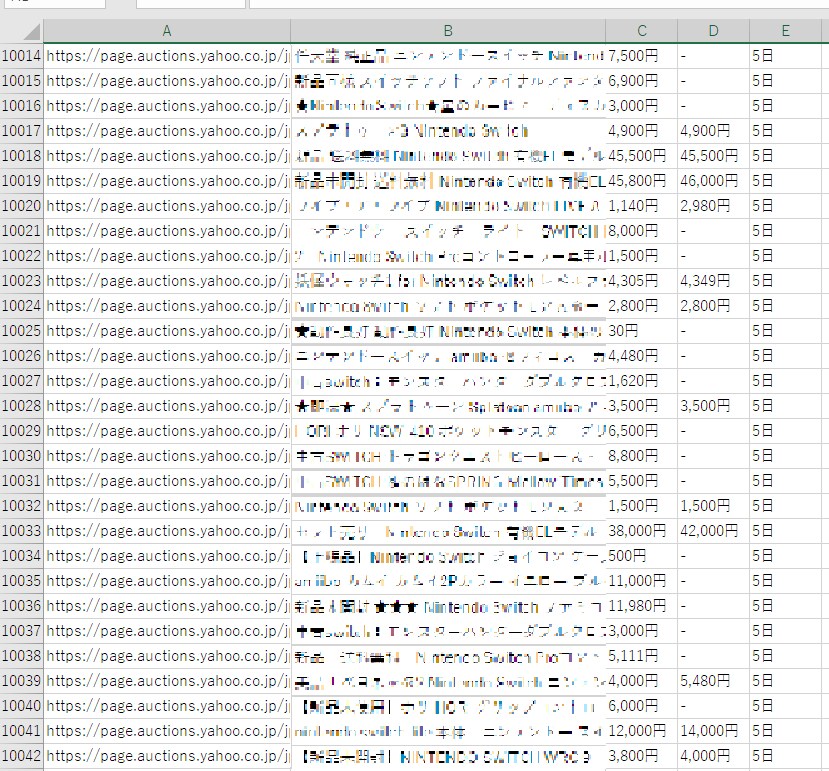This screenshot has height=771, width=829.
Task: Click the 4,480円 cell
Action: coord(641,356)
